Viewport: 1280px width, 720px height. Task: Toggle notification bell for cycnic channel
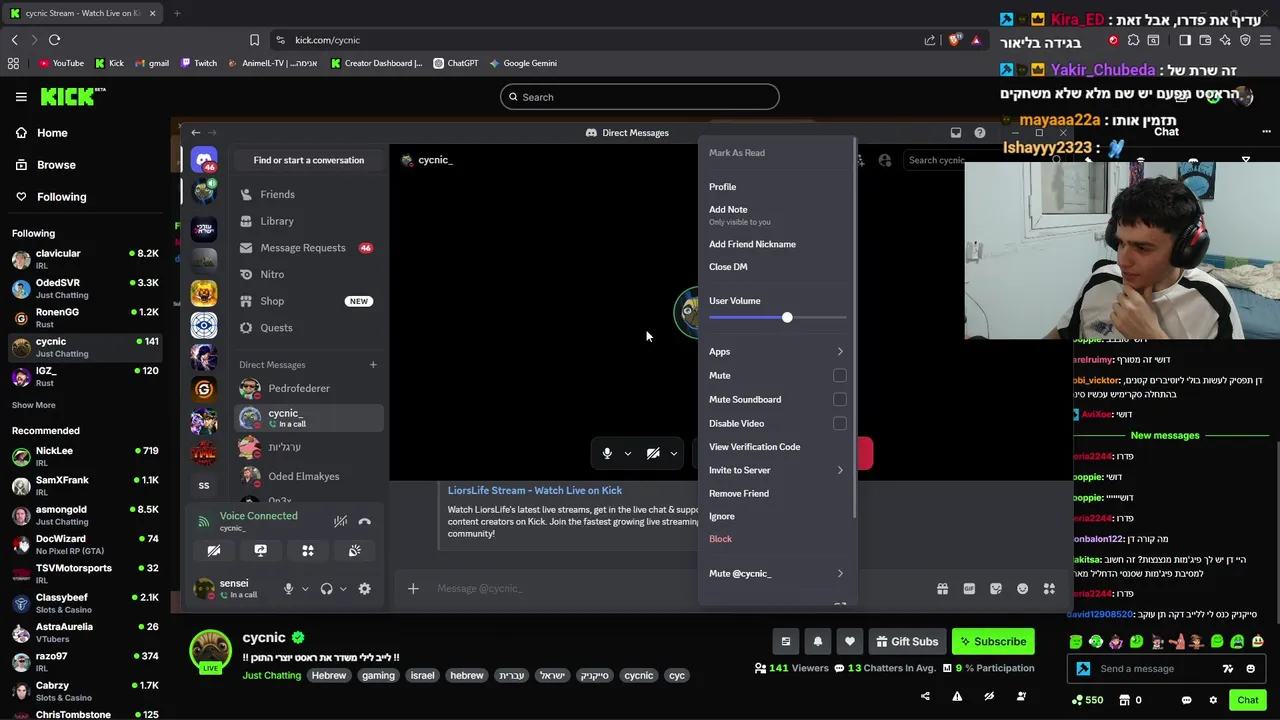click(818, 642)
